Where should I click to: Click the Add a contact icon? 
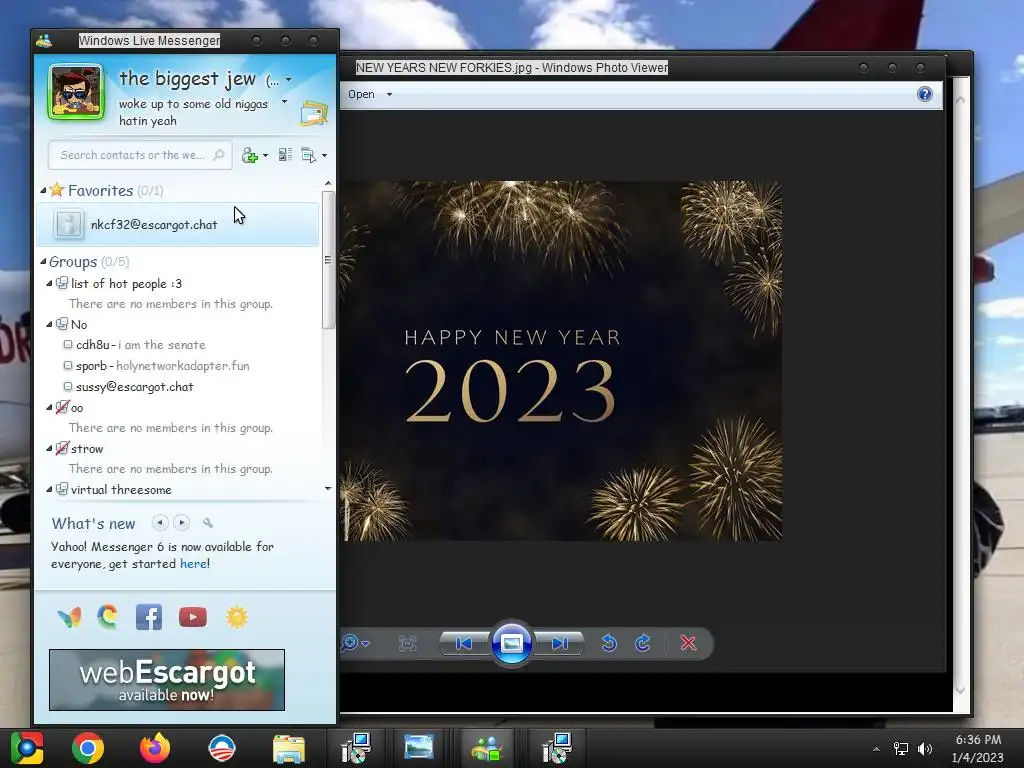tap(249, 155)
